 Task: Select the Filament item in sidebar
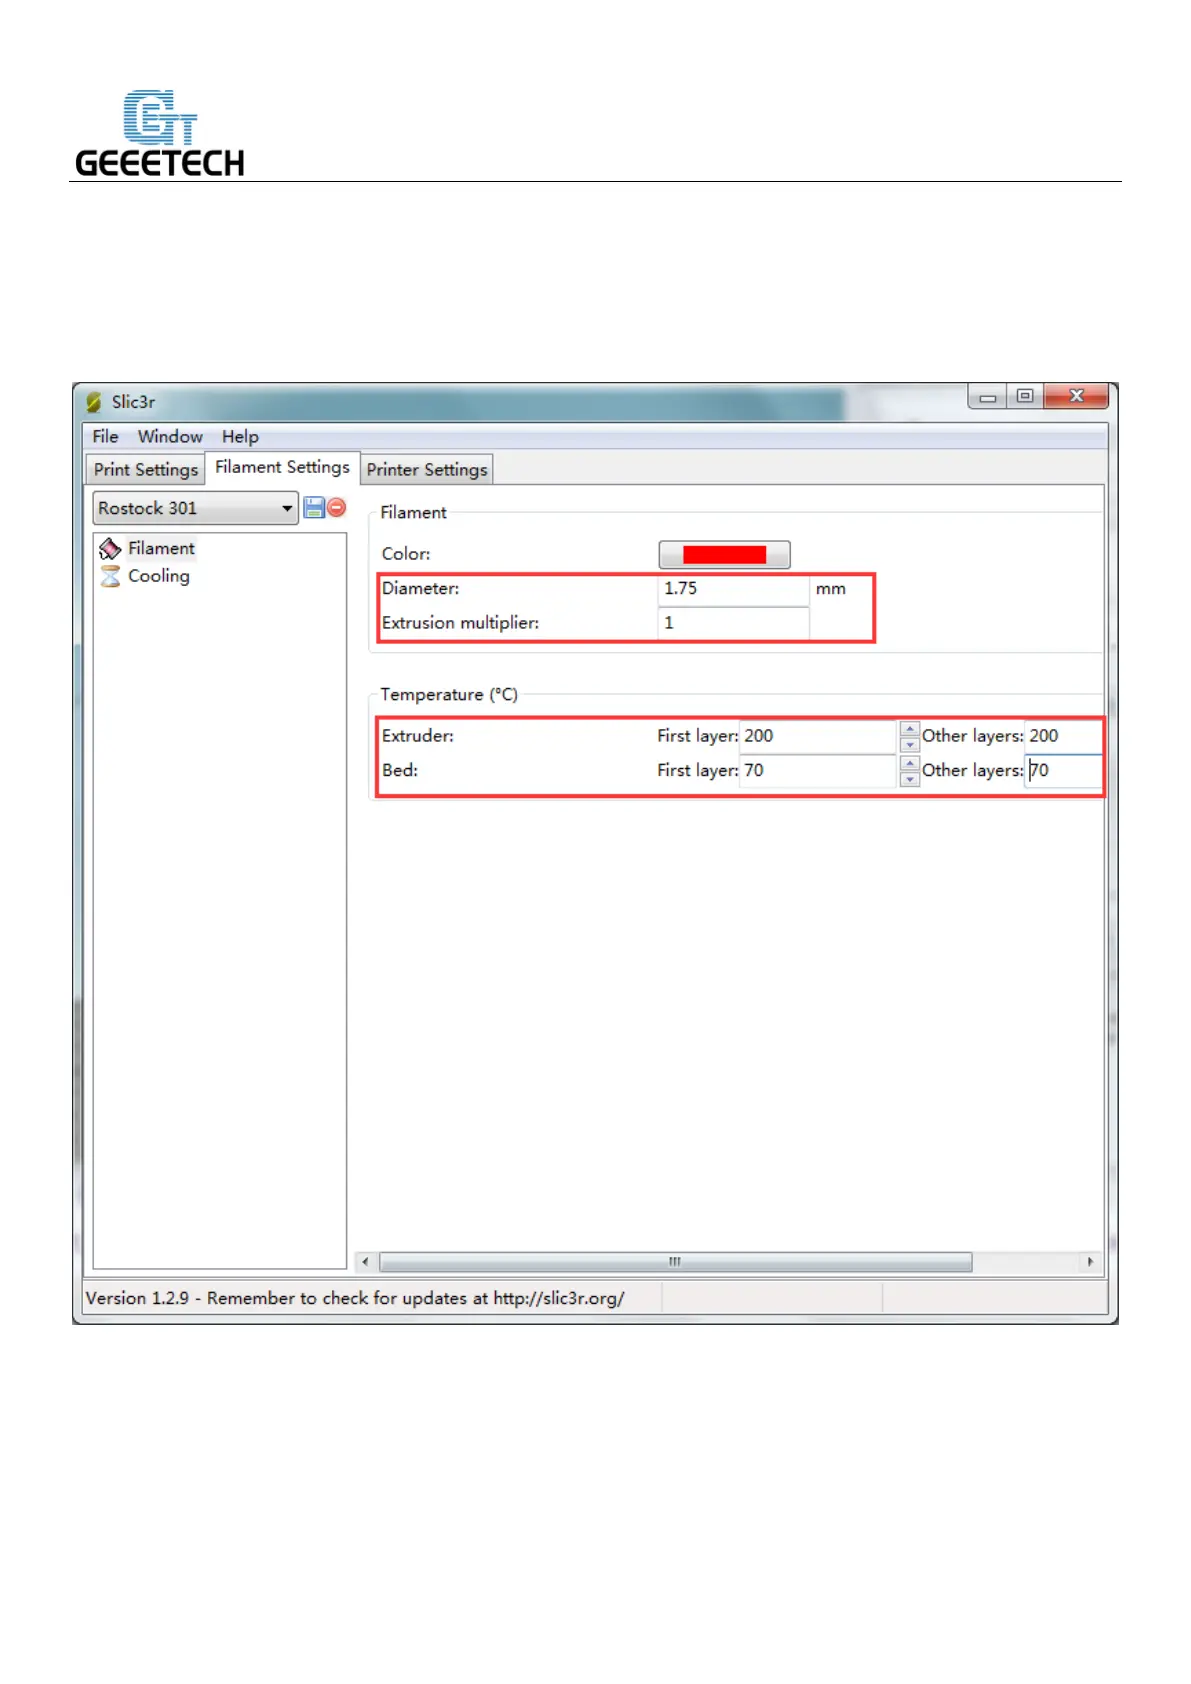[x=161, y=548]
